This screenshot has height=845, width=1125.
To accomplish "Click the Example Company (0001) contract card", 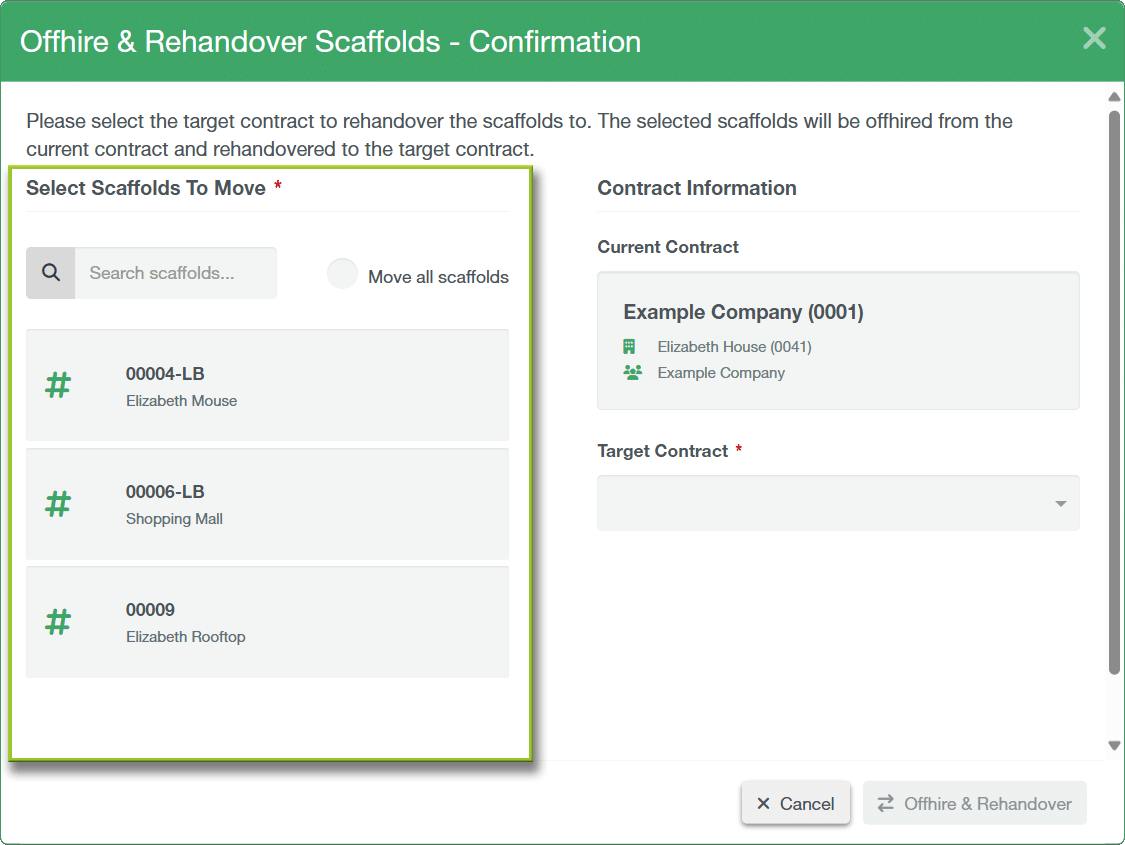I will click(838, 341).
